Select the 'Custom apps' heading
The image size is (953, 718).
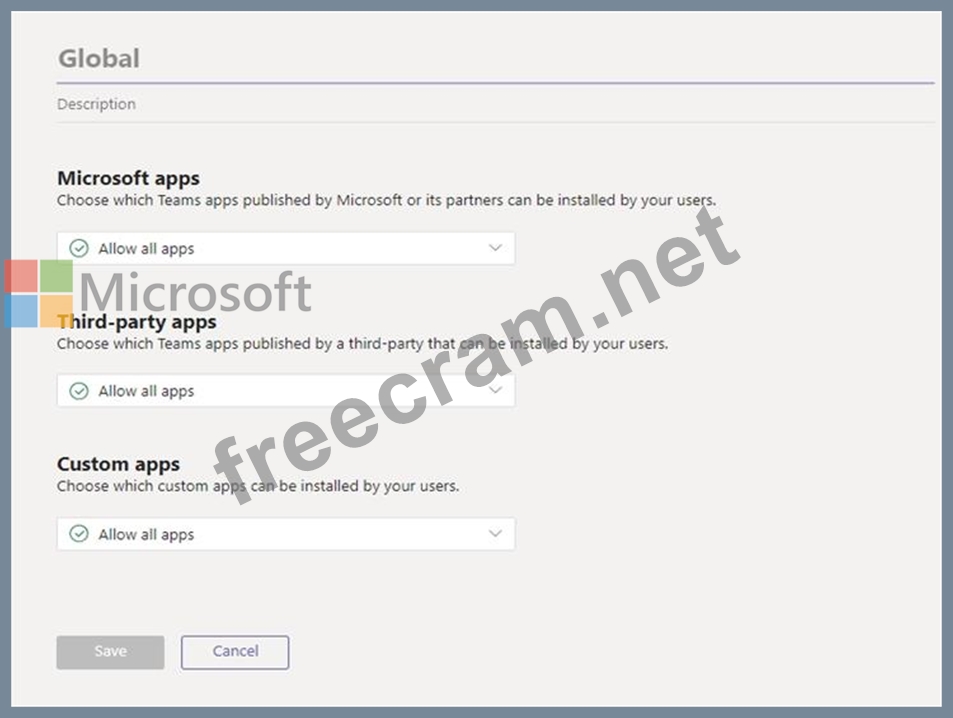coord(119,464)
